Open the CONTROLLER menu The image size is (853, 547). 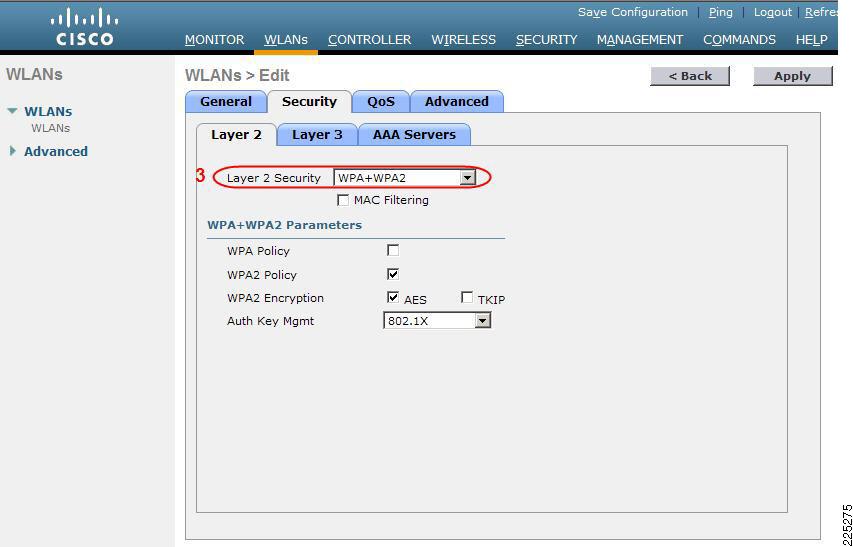coord(369,40)
